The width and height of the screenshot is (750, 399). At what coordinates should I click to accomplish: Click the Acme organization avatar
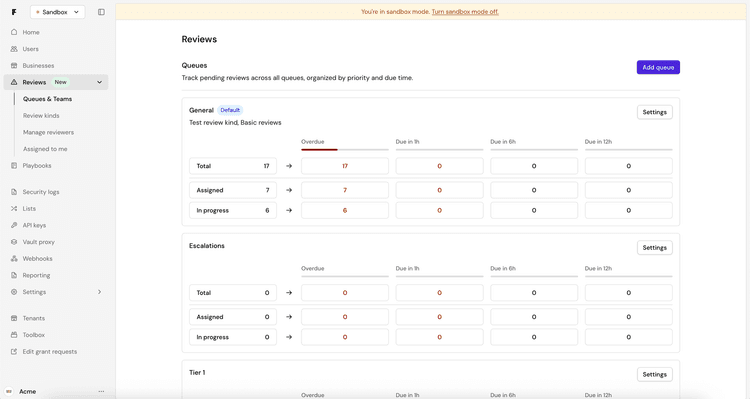(x=9, y=391)
